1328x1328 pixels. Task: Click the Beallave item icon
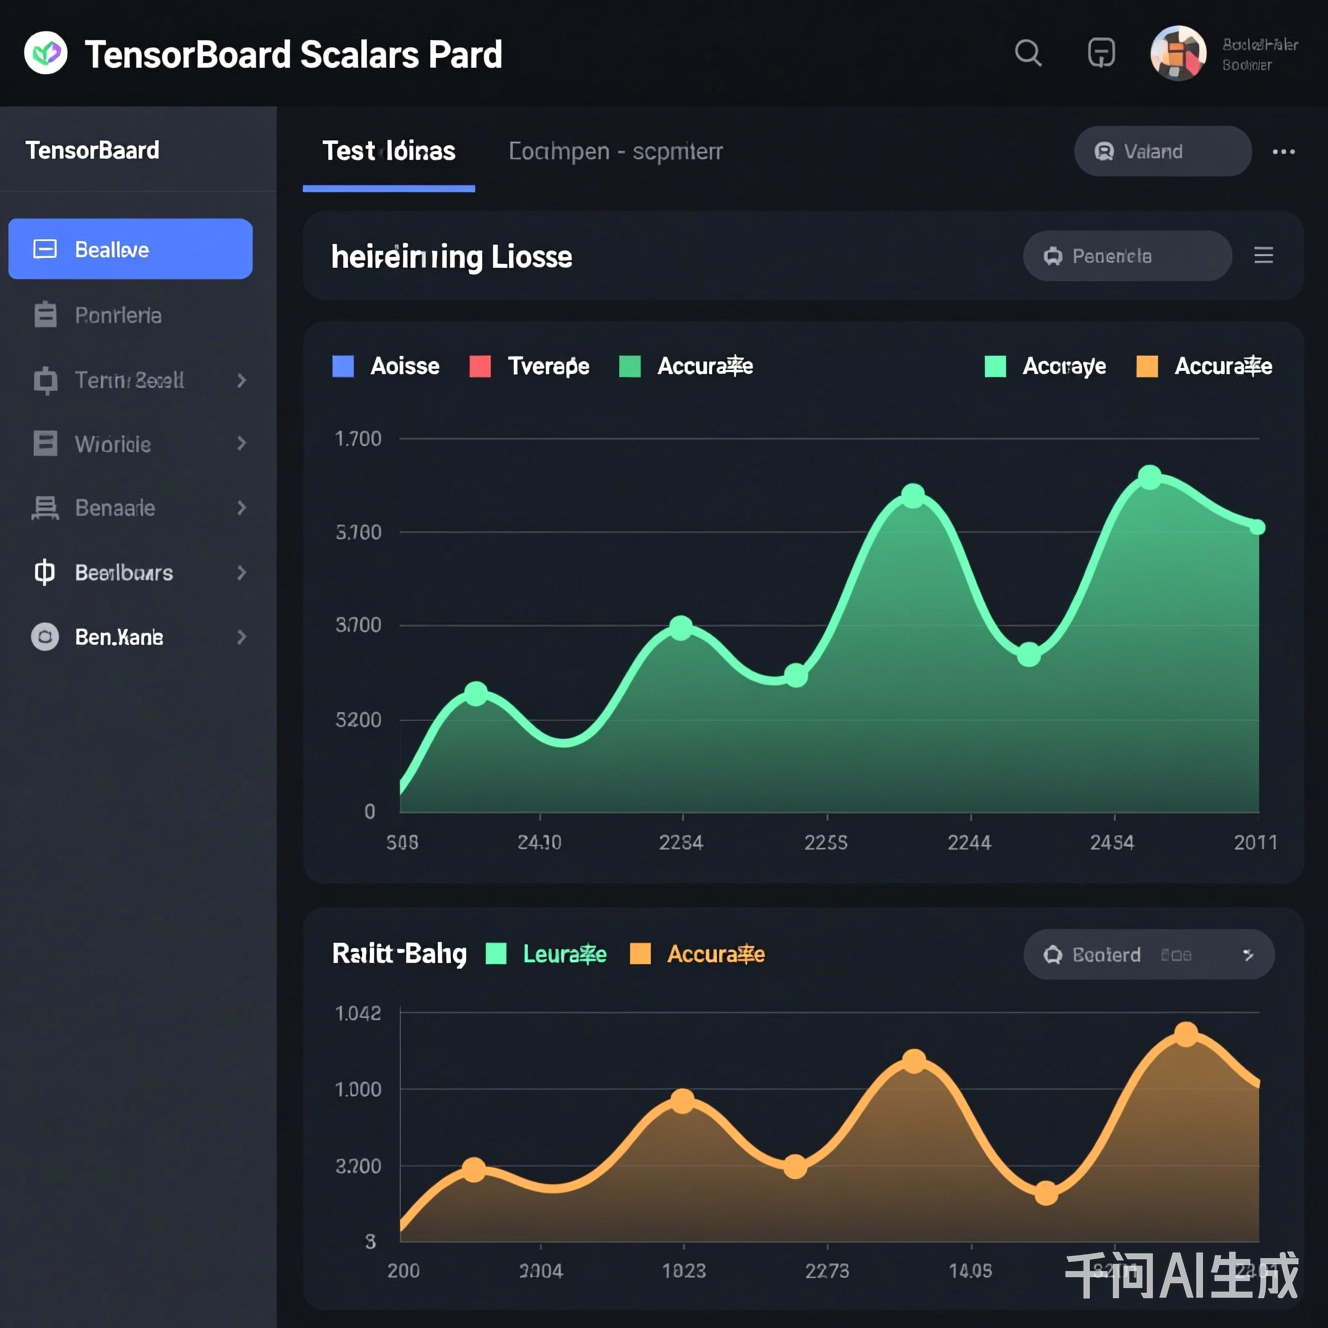45,249
